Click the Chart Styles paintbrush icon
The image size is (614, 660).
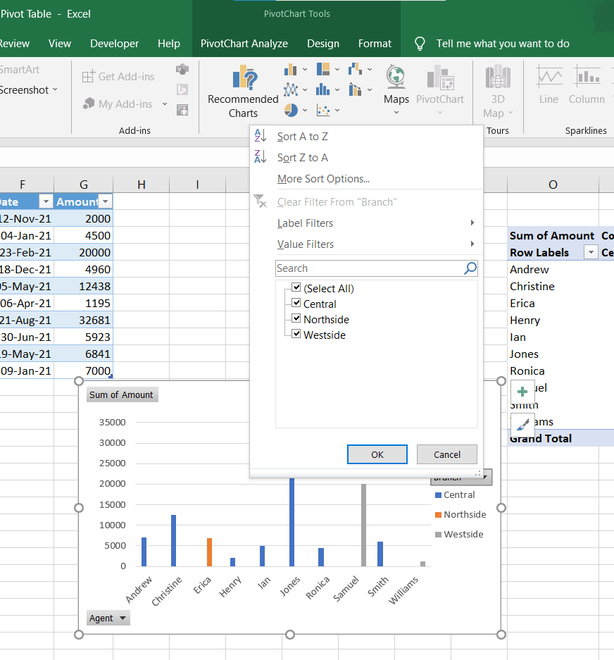522,424
